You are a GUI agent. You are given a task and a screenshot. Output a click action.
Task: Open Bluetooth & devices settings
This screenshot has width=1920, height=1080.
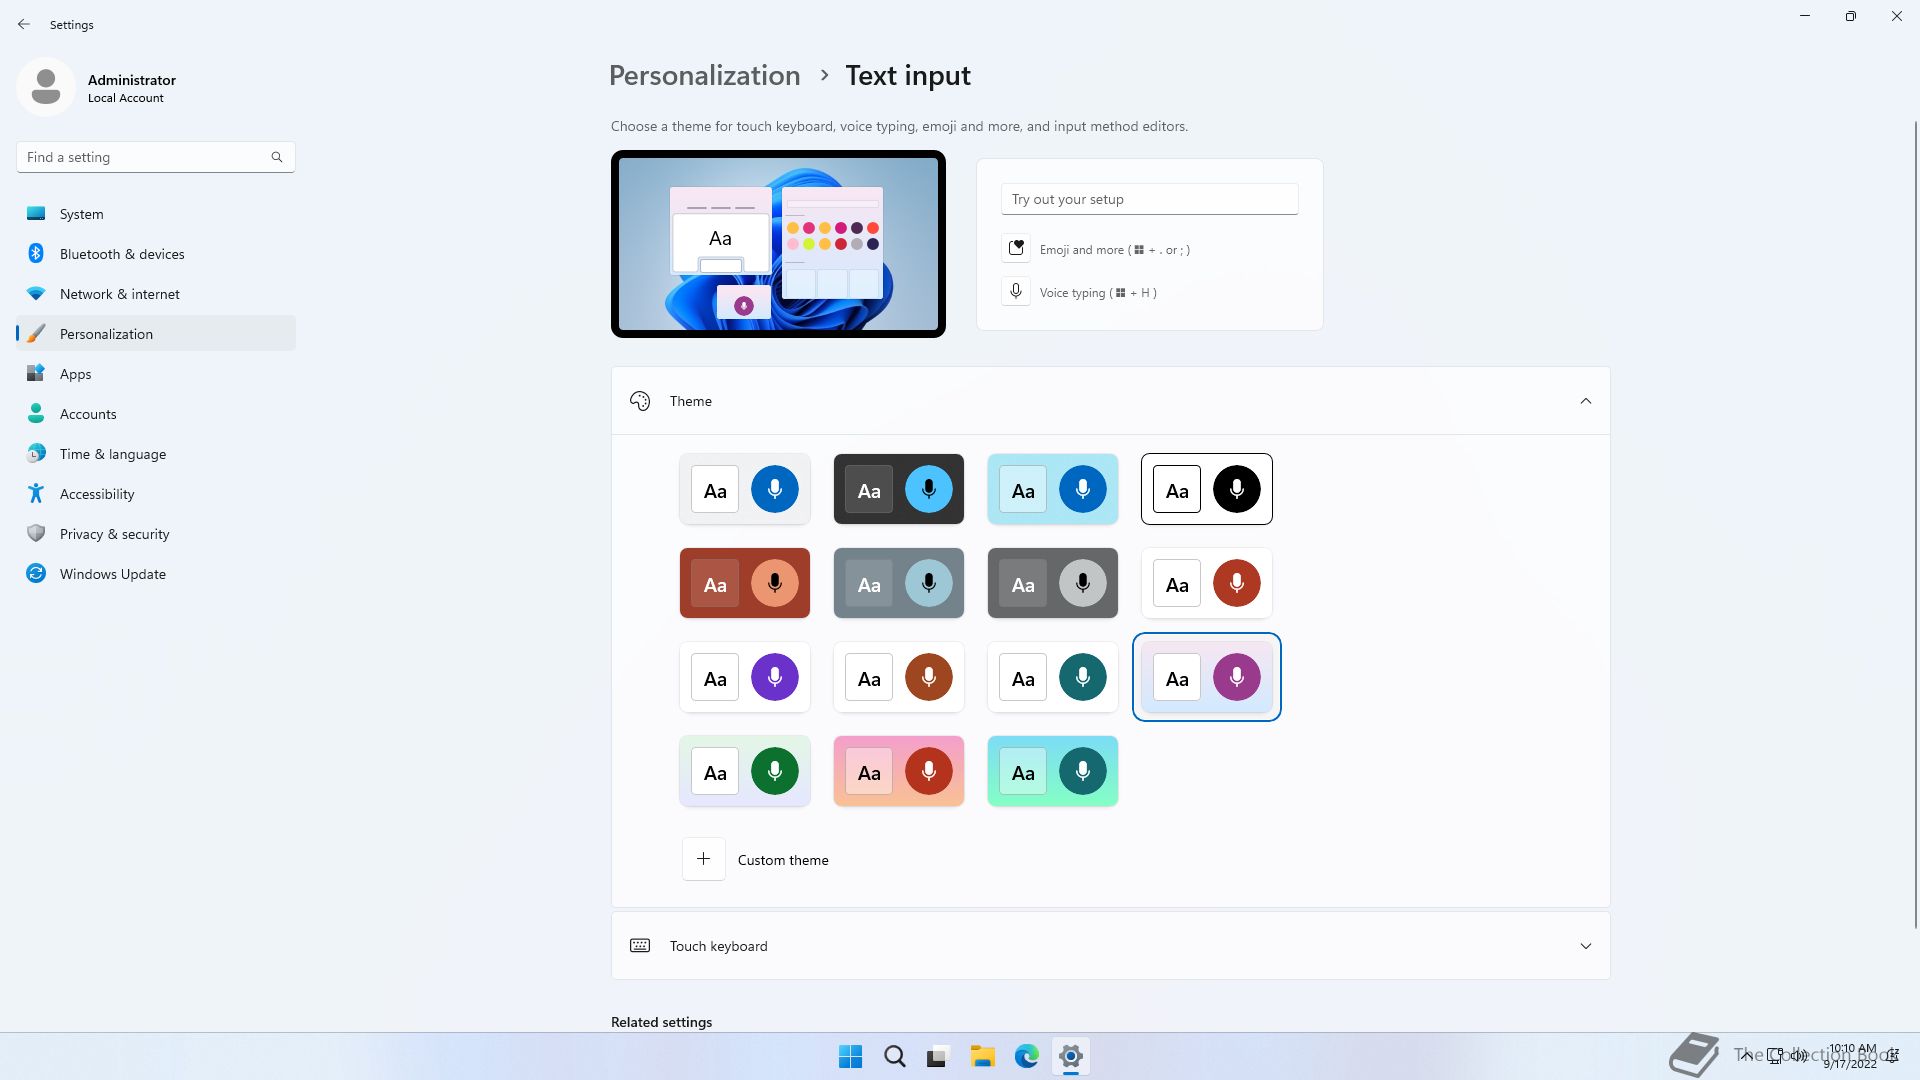coord(156,254)
